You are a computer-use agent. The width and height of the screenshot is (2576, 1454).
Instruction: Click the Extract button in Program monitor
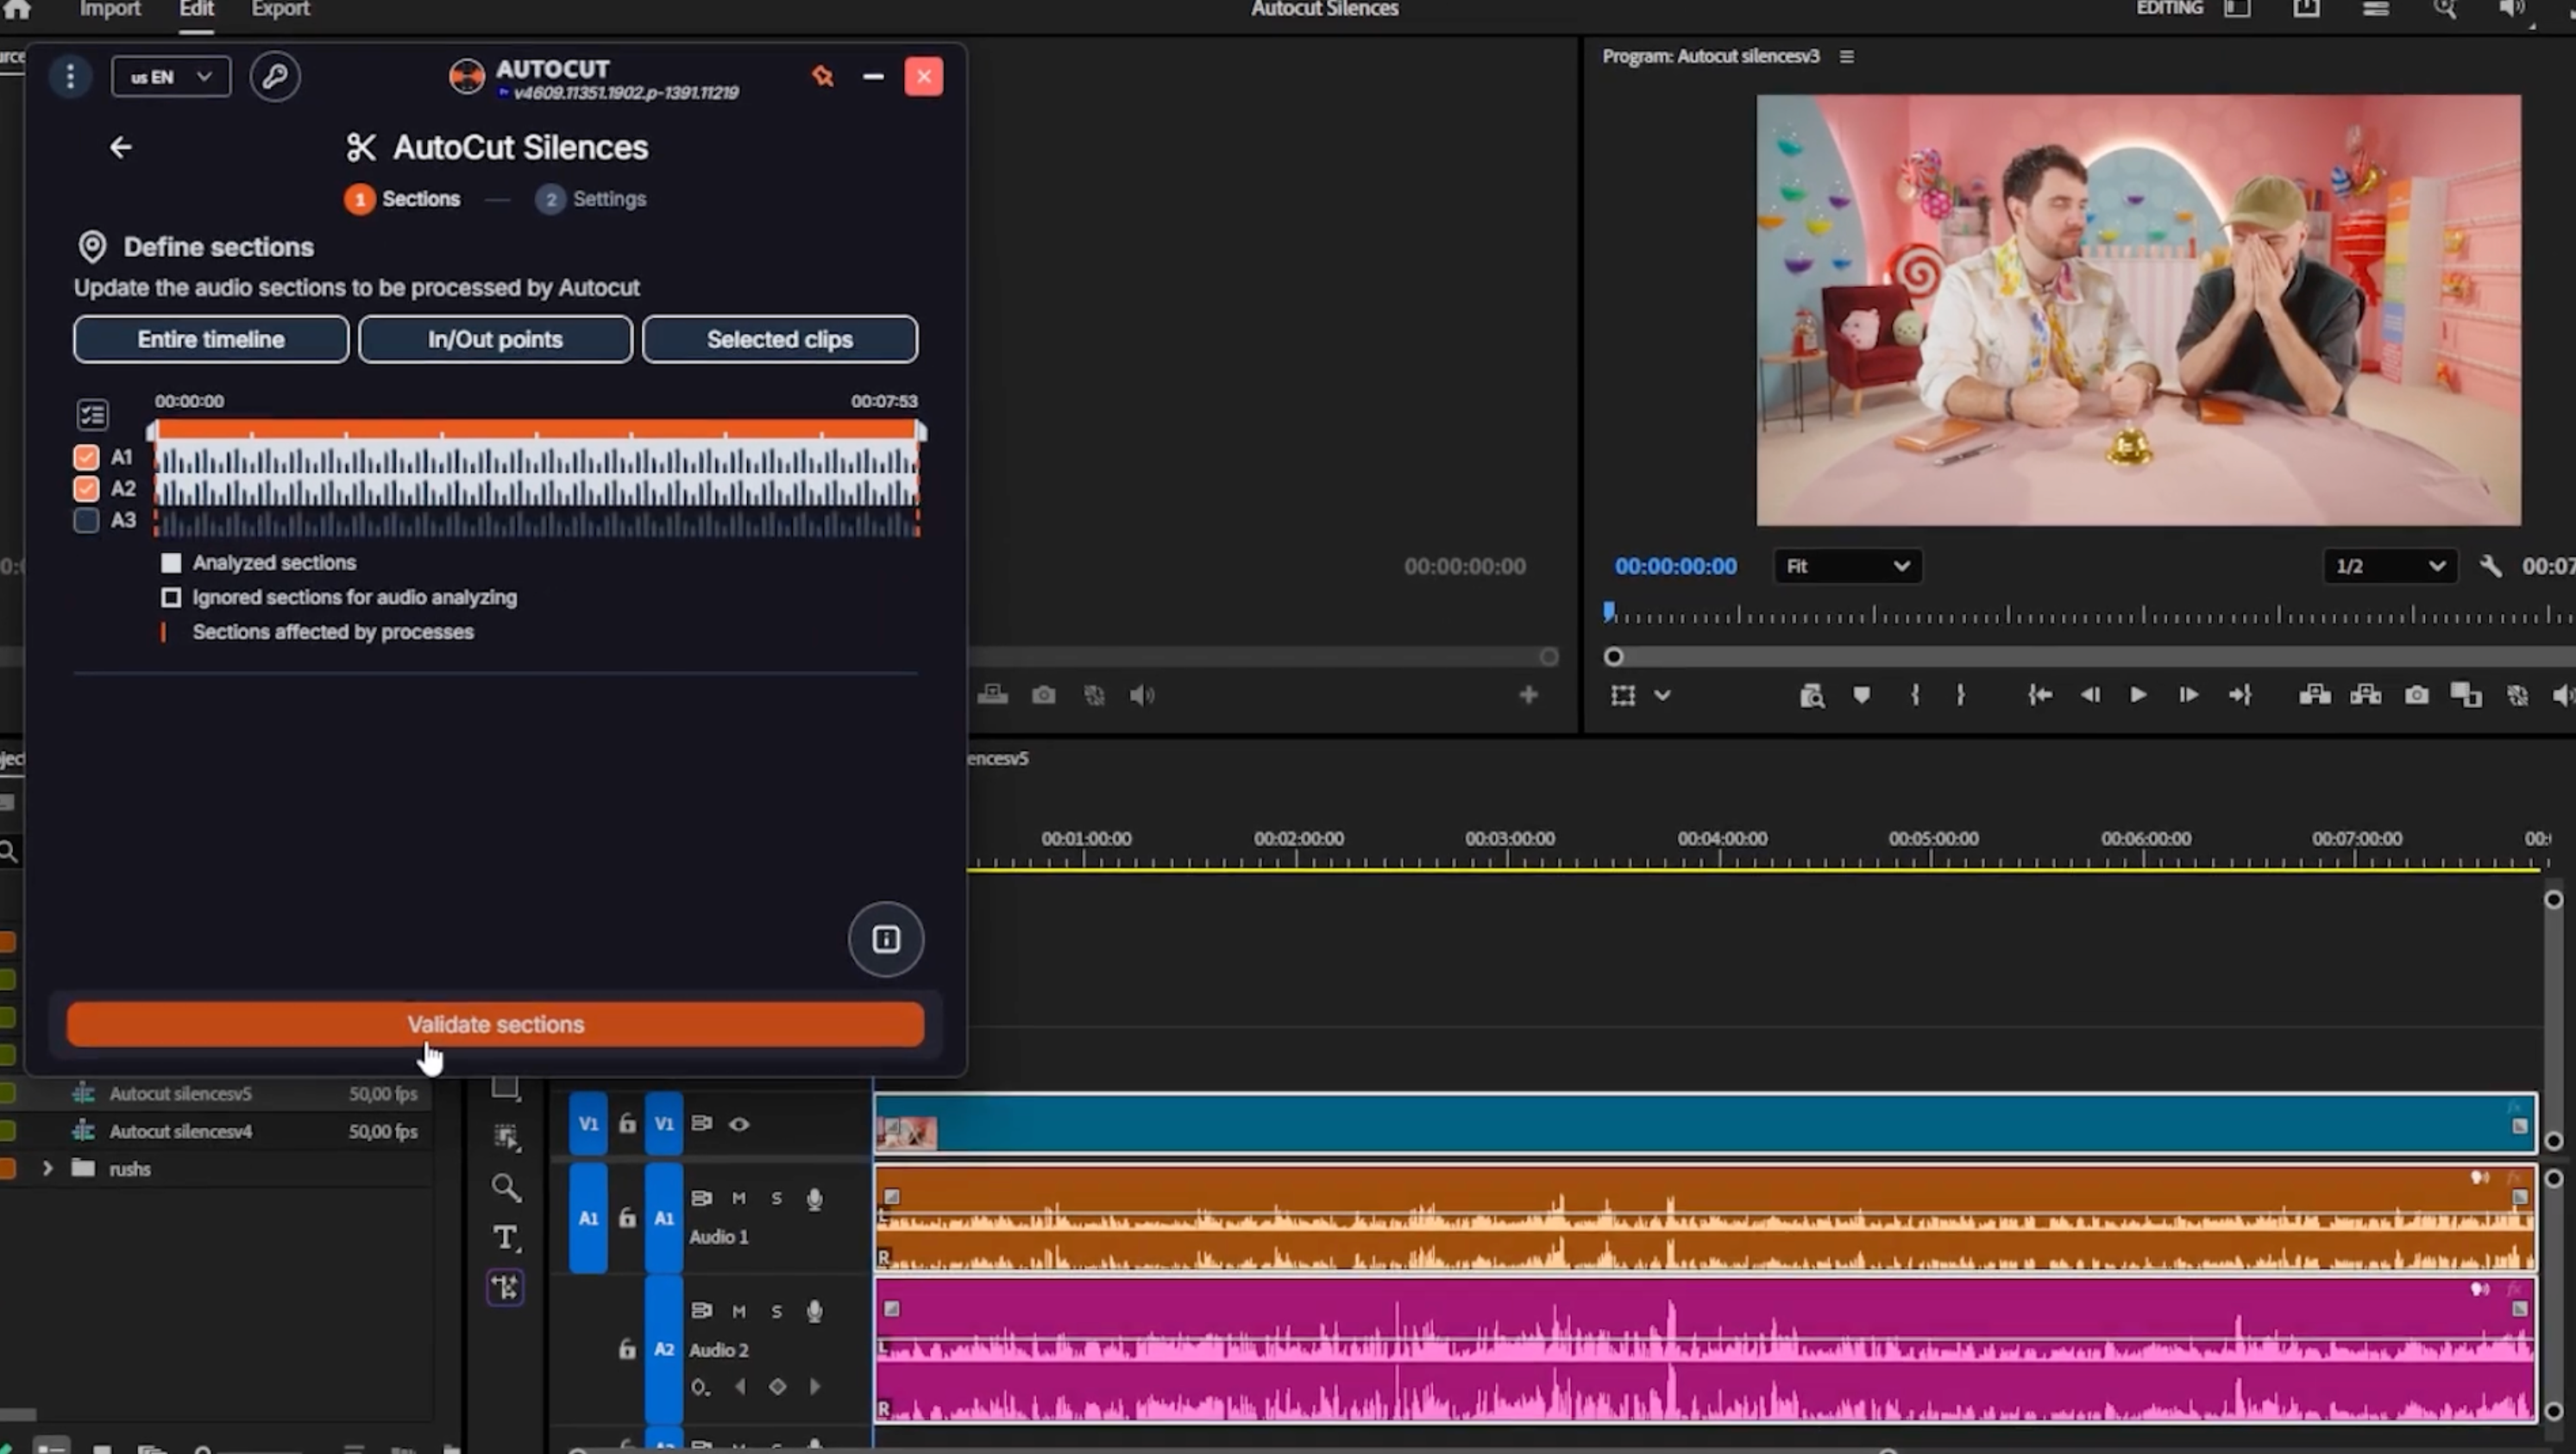point(2366,695)
